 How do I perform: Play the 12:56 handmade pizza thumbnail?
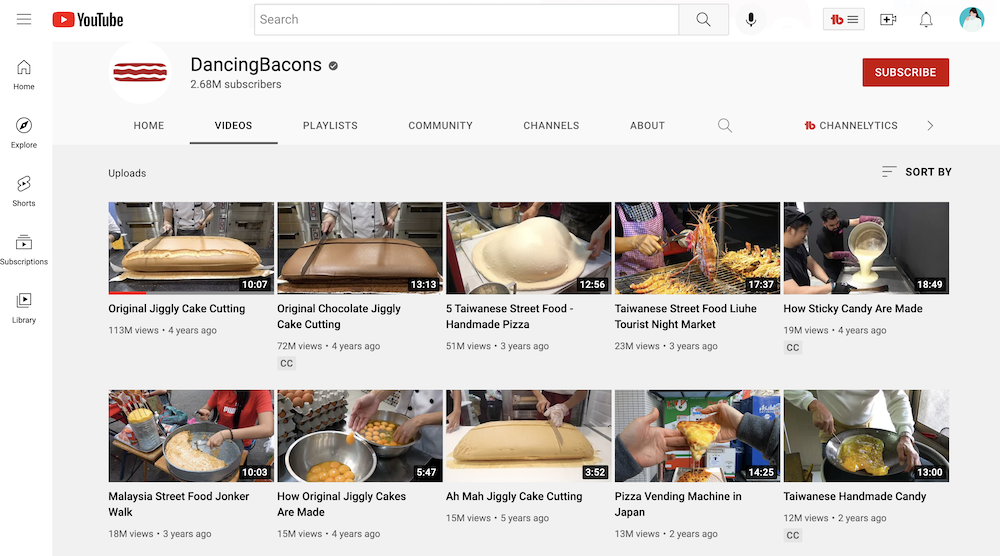coord(529,248)
